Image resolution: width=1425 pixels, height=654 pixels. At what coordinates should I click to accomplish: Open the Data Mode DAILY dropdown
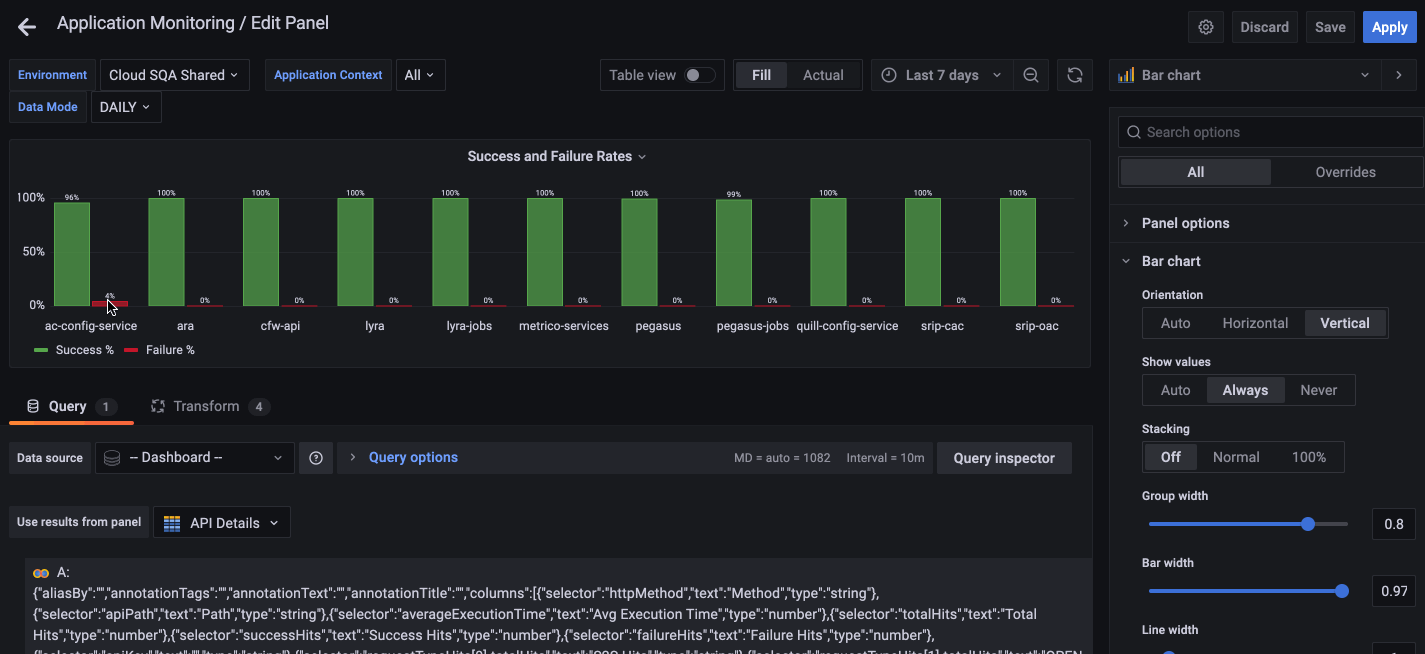click(x=125, y=106)
